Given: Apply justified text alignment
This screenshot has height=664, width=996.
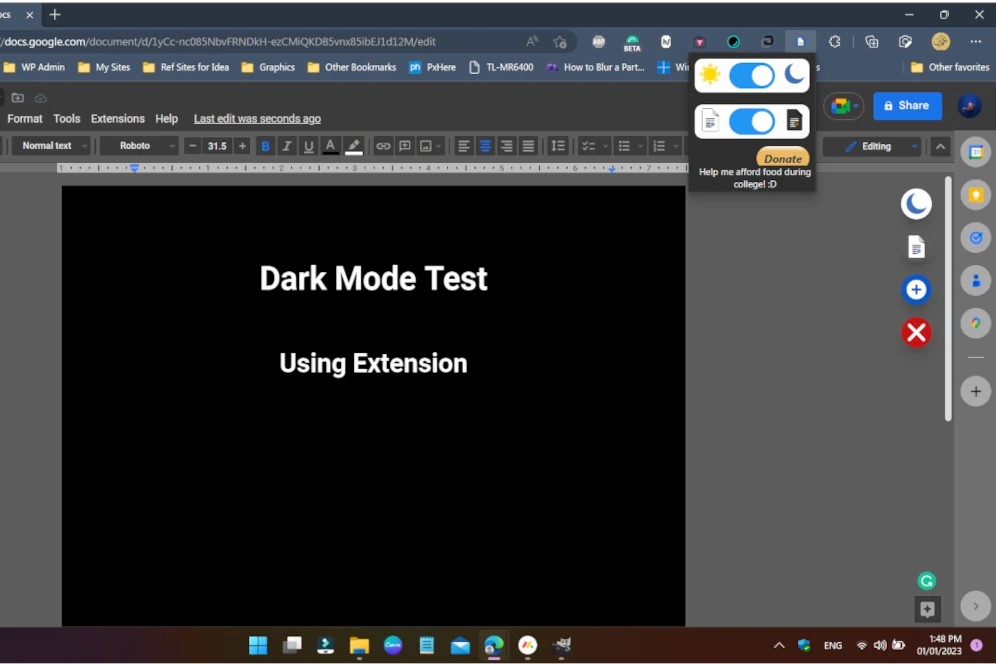Looking at the screenshot, I should [x=528, y=146].
